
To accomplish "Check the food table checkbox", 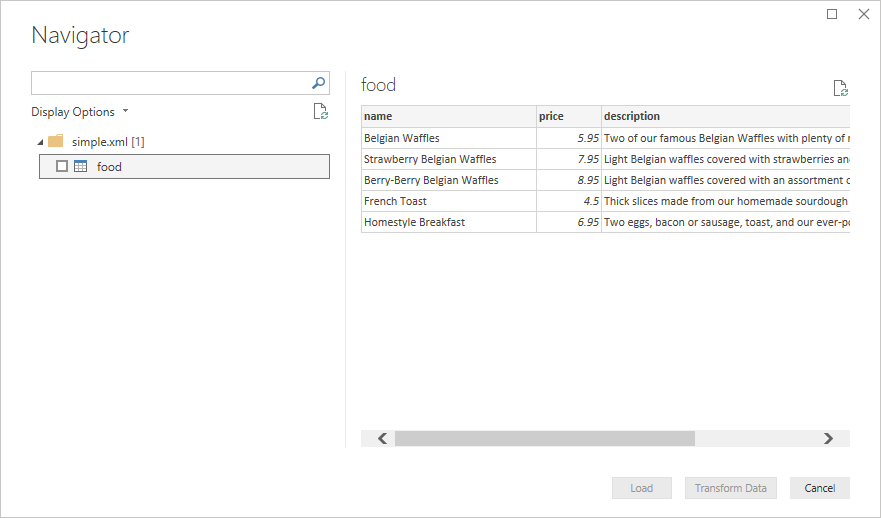I will (62, 167).
